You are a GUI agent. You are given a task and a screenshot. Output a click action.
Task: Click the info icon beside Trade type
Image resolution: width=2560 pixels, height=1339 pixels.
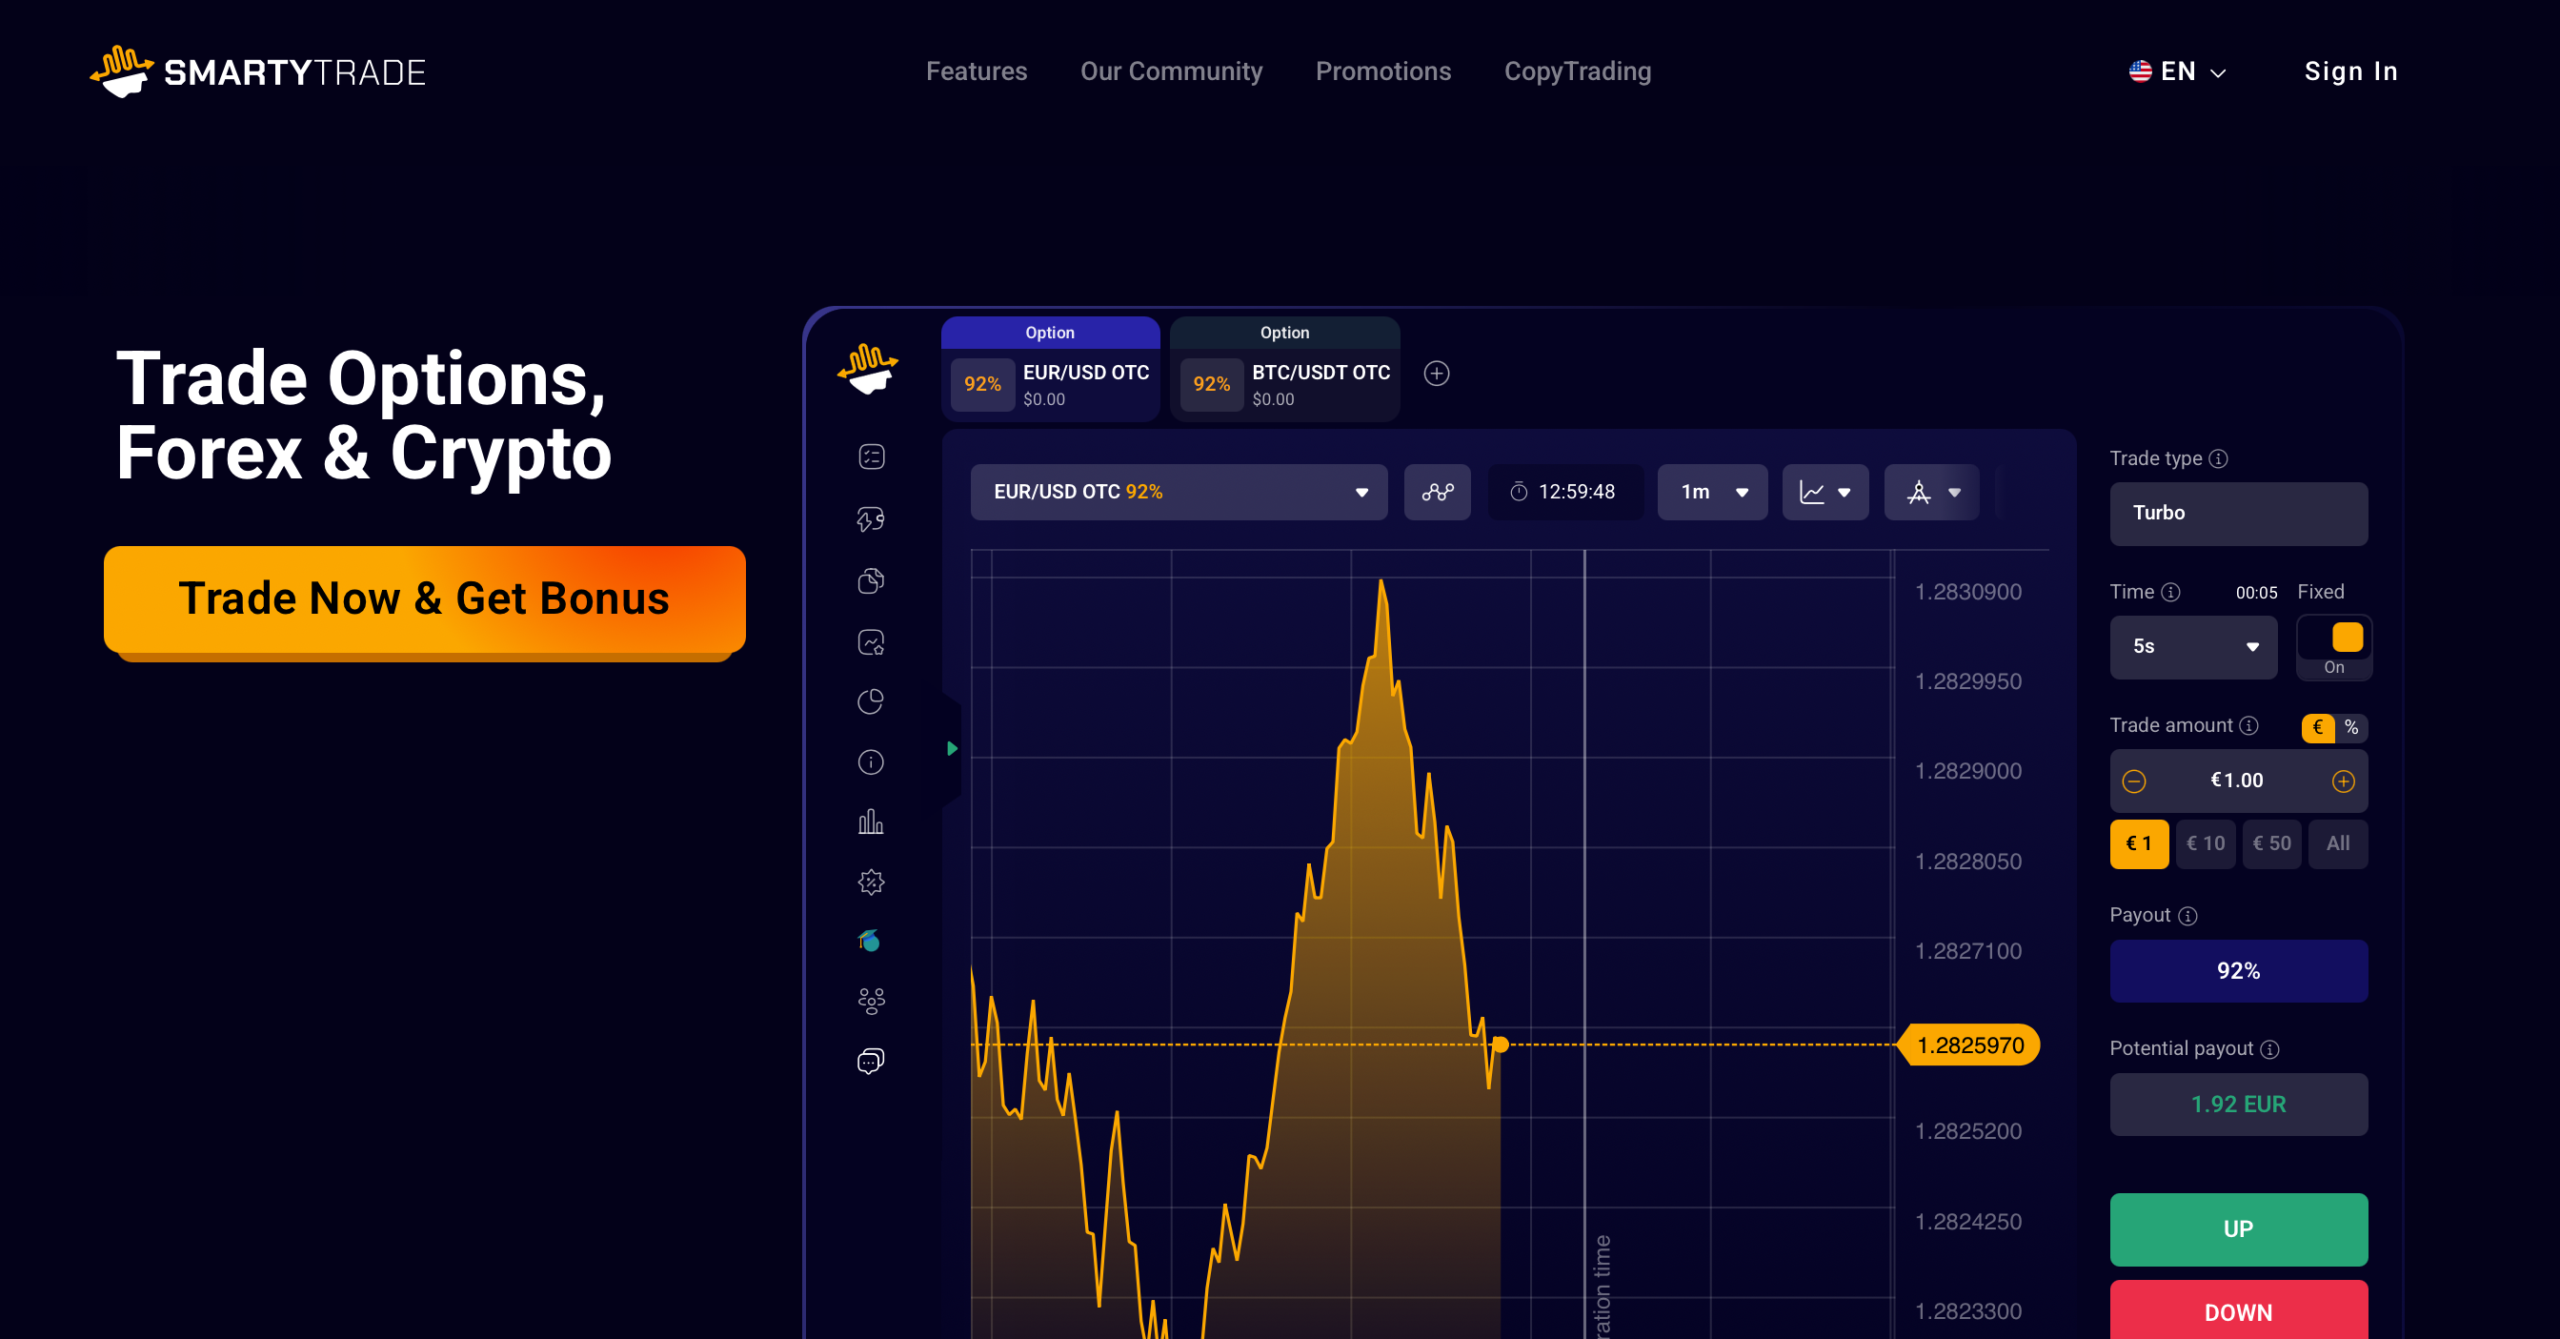(x=2218, y=459)
